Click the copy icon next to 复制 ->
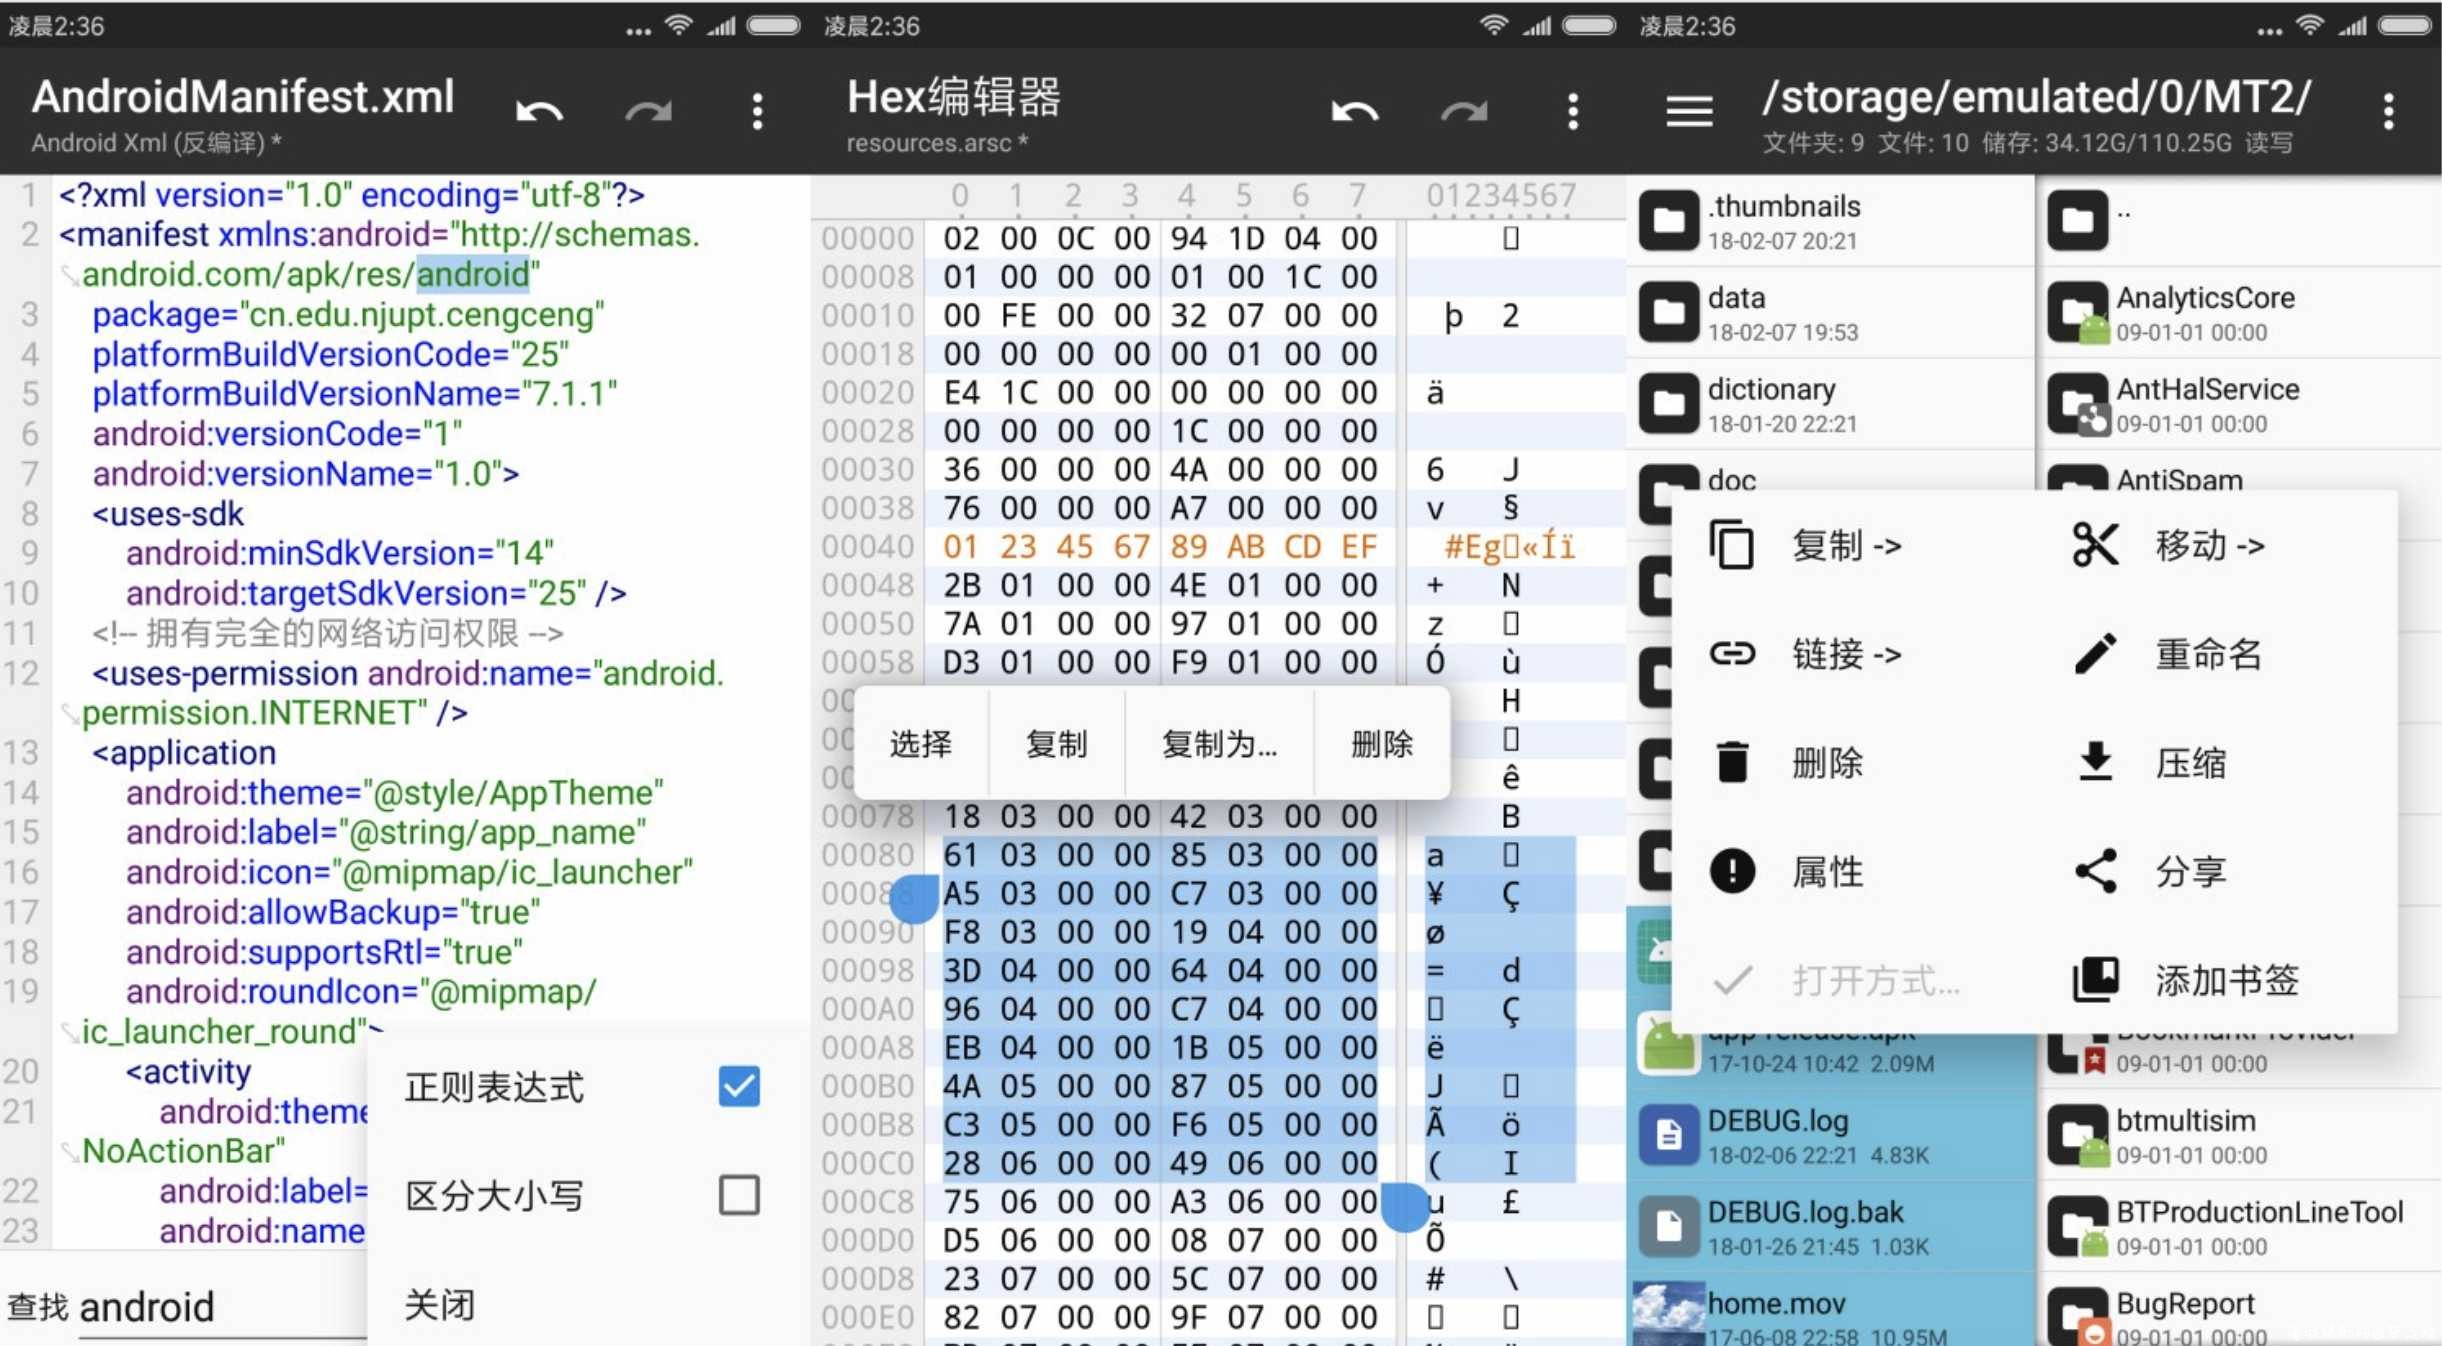This screenshot has height=1346, width=2442. tap(1732, 545)
